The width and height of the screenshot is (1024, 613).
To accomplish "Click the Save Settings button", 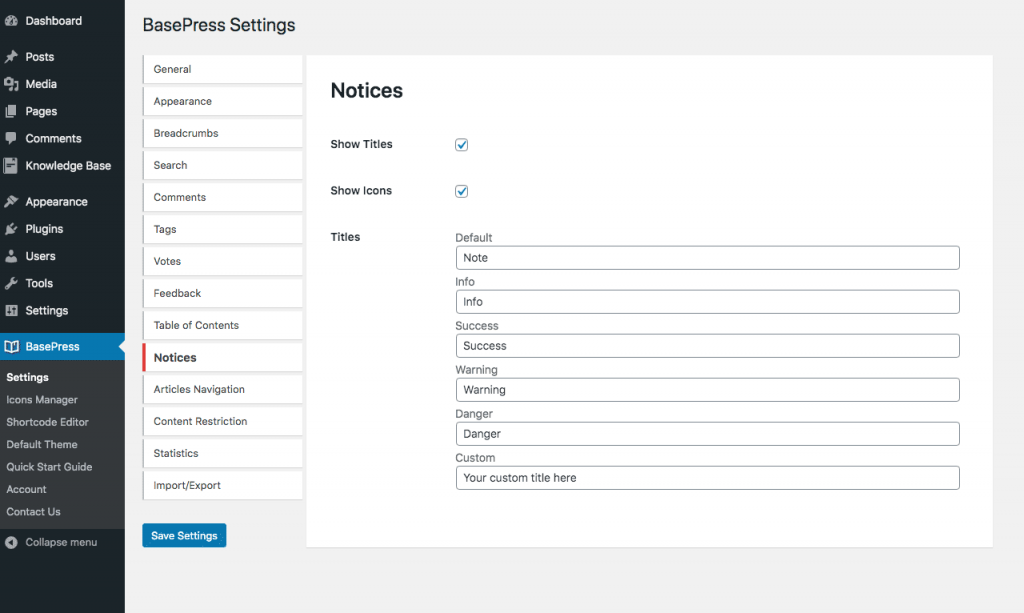I will pos(184,535).
